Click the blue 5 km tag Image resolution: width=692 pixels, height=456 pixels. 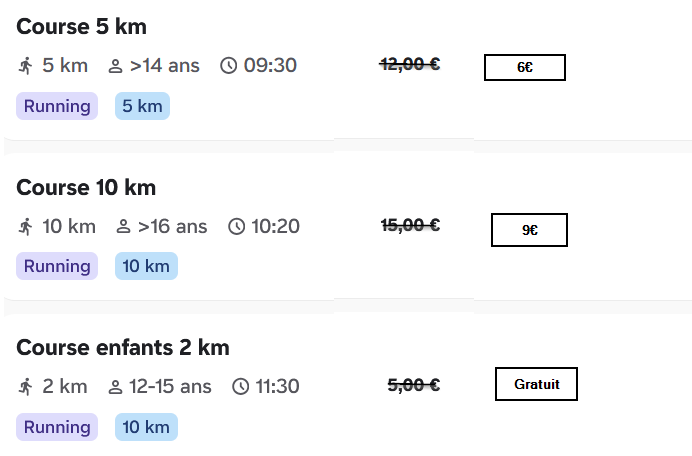(x=143, y=106)
